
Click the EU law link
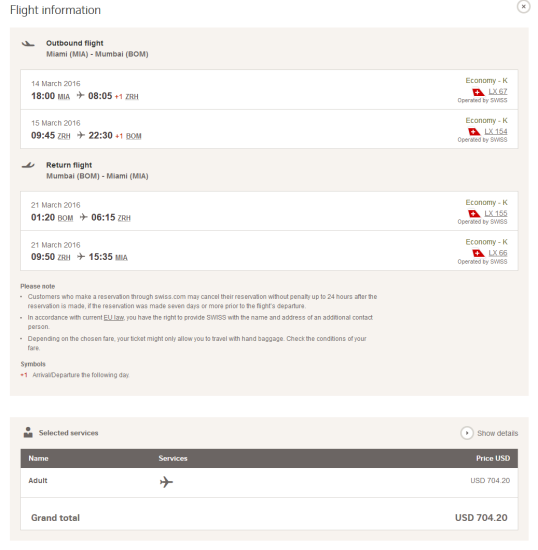point(114,317)
